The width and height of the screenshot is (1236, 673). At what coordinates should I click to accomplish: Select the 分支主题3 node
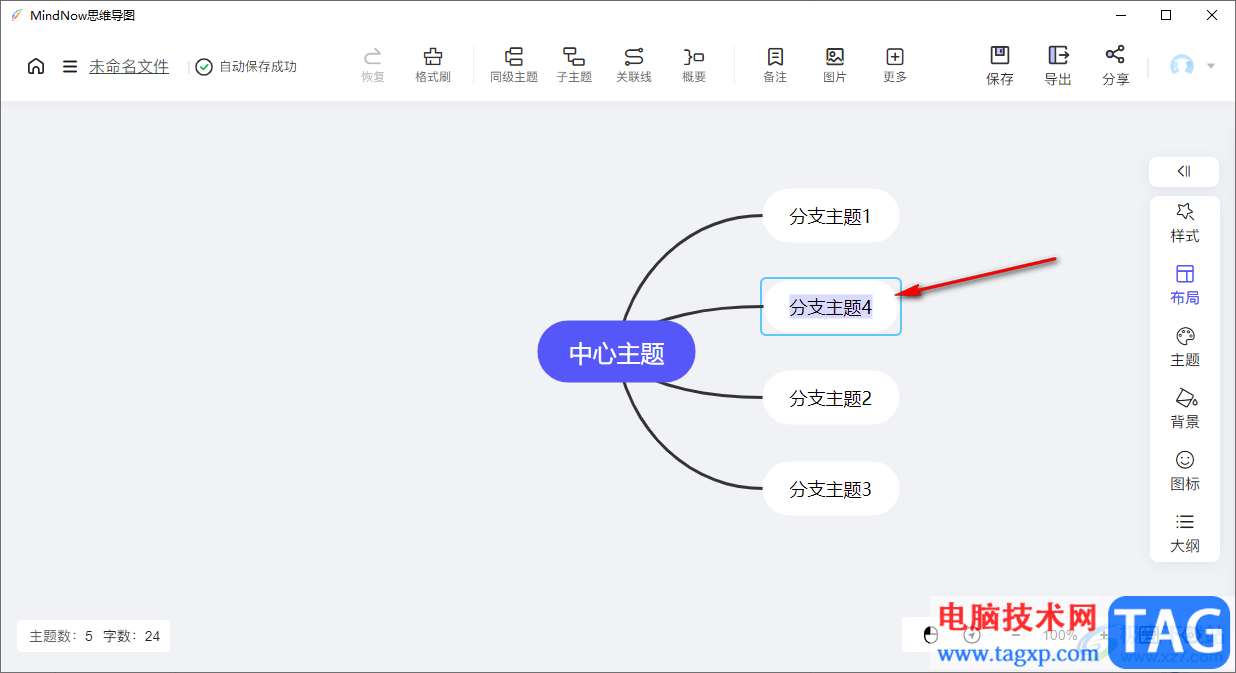[831, 489]
